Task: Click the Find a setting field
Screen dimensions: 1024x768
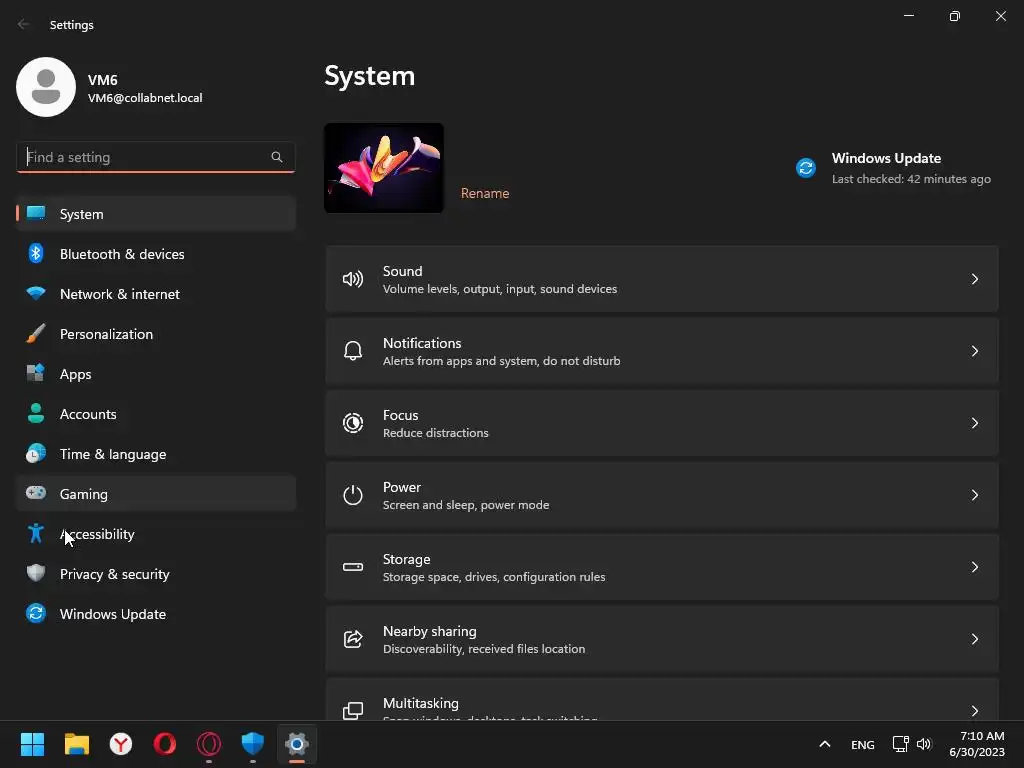Action: pyautogui.click(x=155, y=157)
